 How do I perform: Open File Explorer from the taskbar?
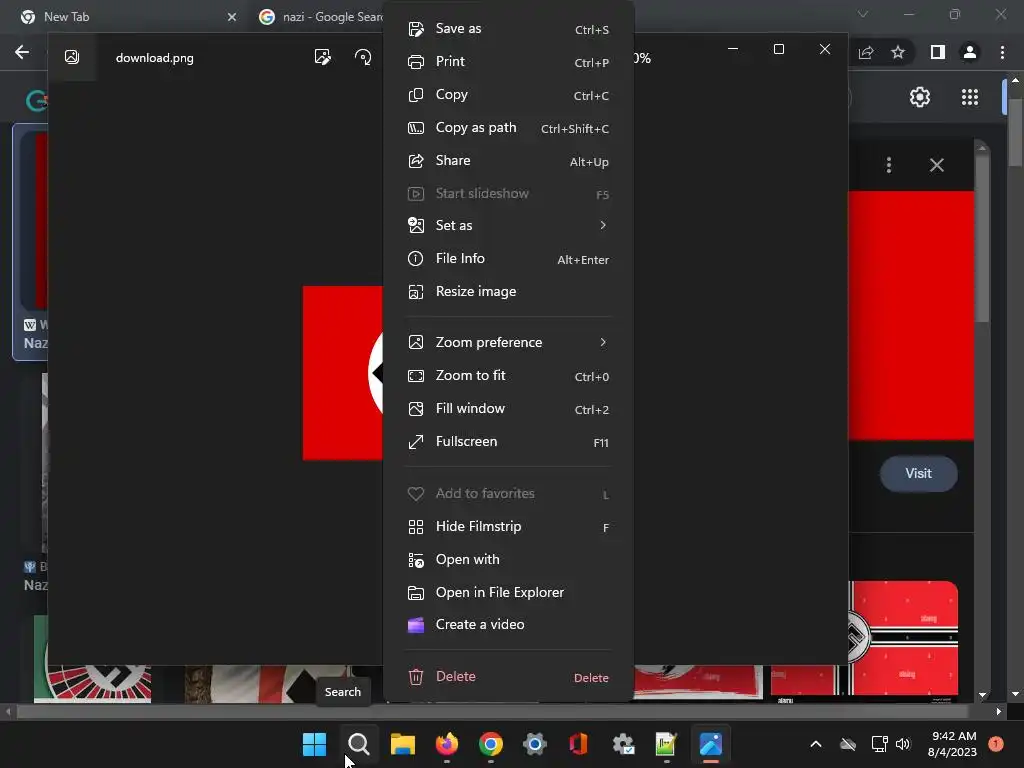[403, 744]
